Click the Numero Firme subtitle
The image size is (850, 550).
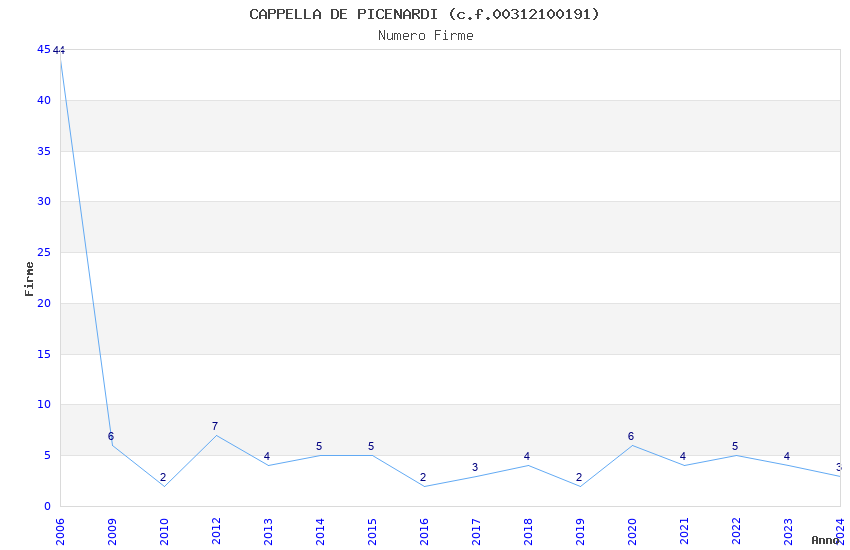[426, 35]
